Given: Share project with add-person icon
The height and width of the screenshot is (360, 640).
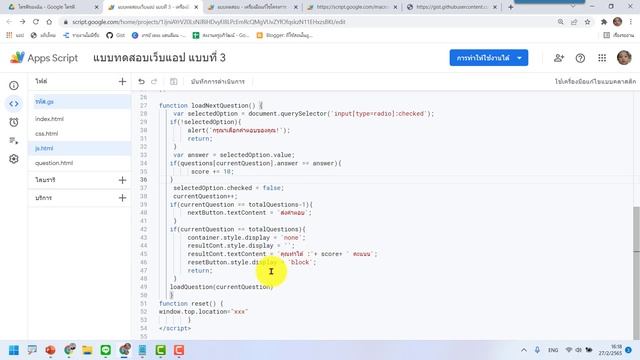Looking at the screenshot, I should pyautogui.click(x=559, y=58).
